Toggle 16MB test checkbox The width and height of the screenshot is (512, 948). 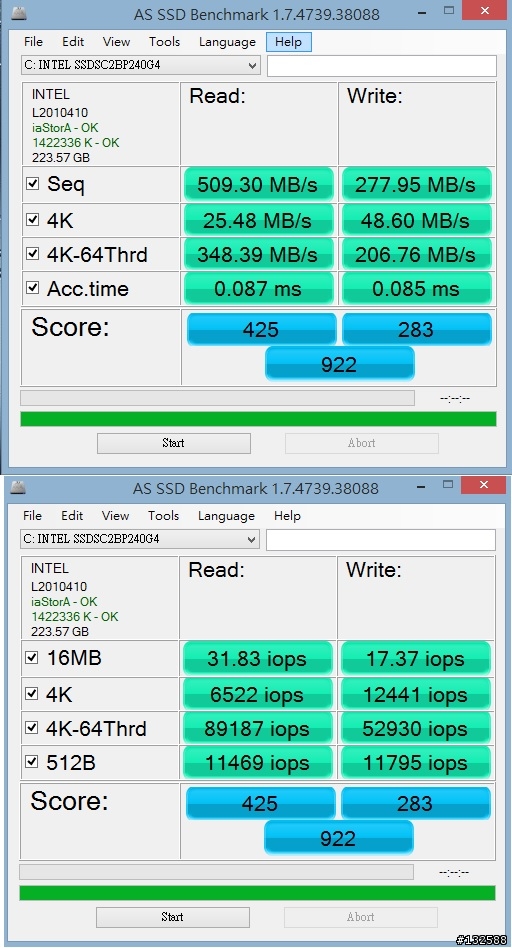coord(32,658)
